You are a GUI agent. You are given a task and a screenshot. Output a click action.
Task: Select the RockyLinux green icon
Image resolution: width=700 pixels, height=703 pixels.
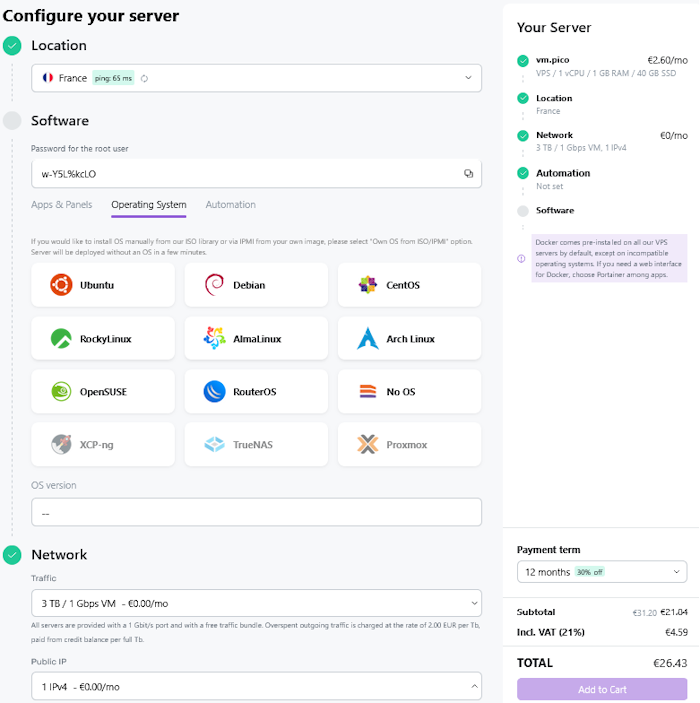tap(61, 339)
